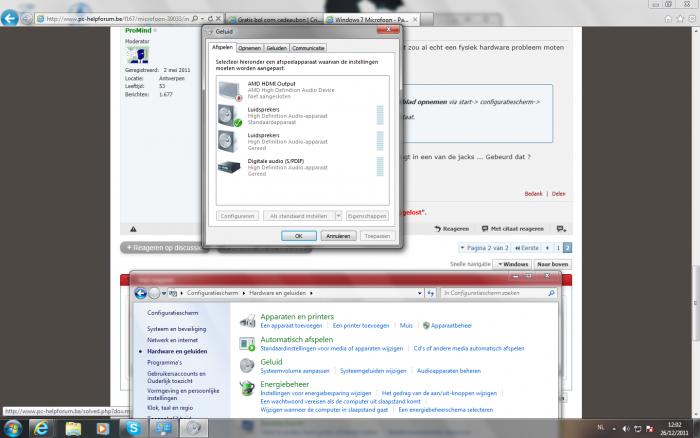Image resolution: width=700 pixels, height=438 pixels.
Task: Click the clock in the system tray
Action: point(674,429)
